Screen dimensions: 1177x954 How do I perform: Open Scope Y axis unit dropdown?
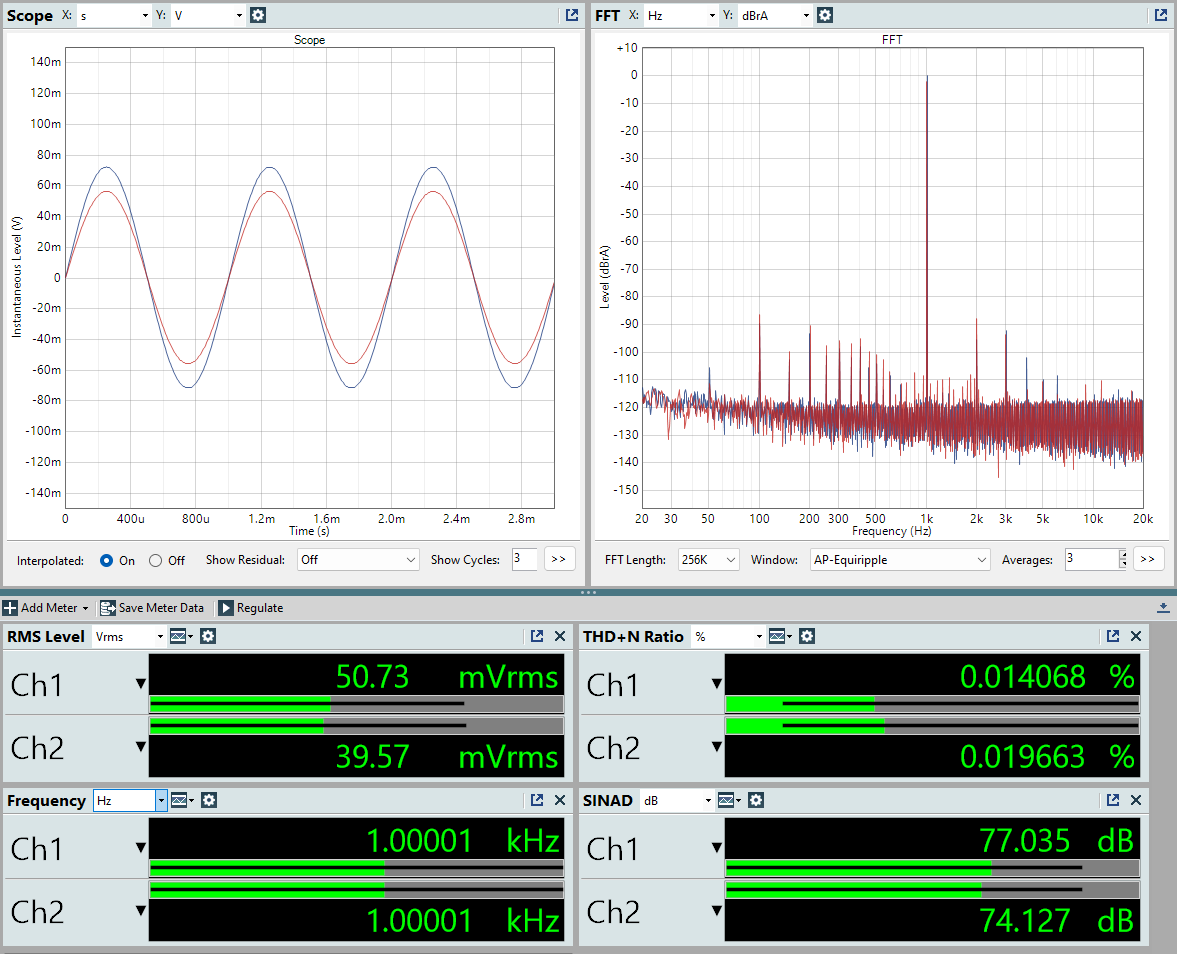[x=209, y=15]
